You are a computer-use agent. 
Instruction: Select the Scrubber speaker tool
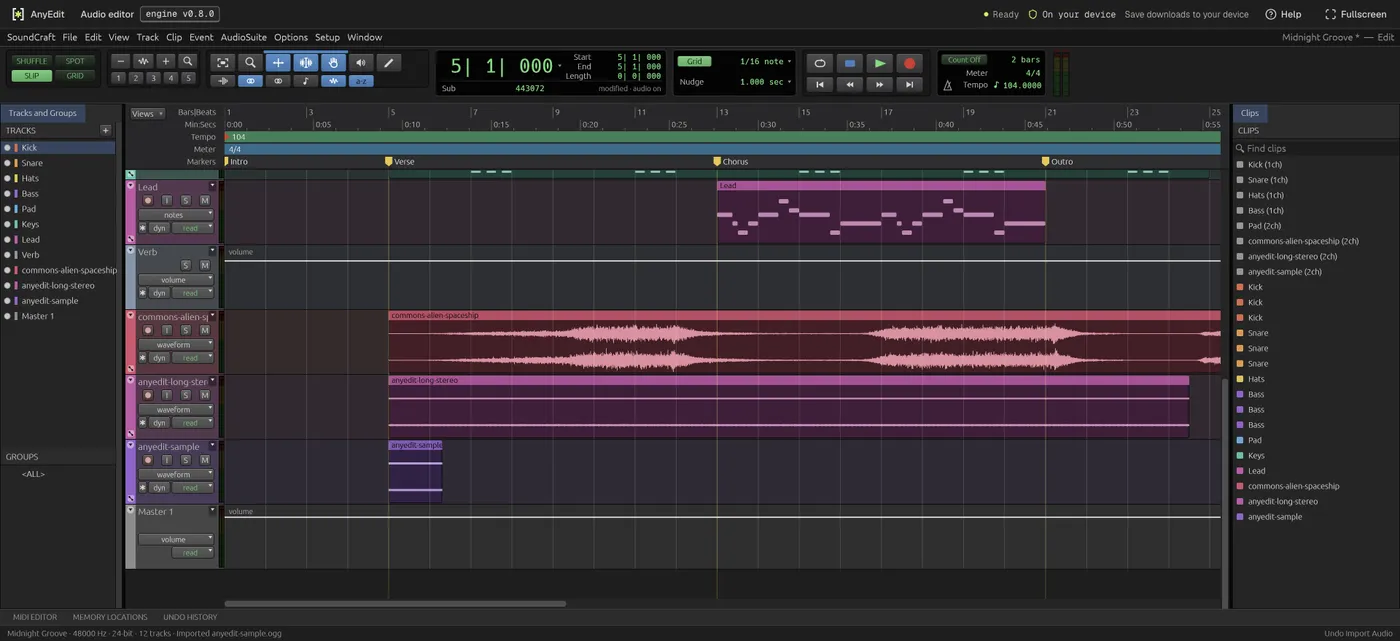(361, 62)
